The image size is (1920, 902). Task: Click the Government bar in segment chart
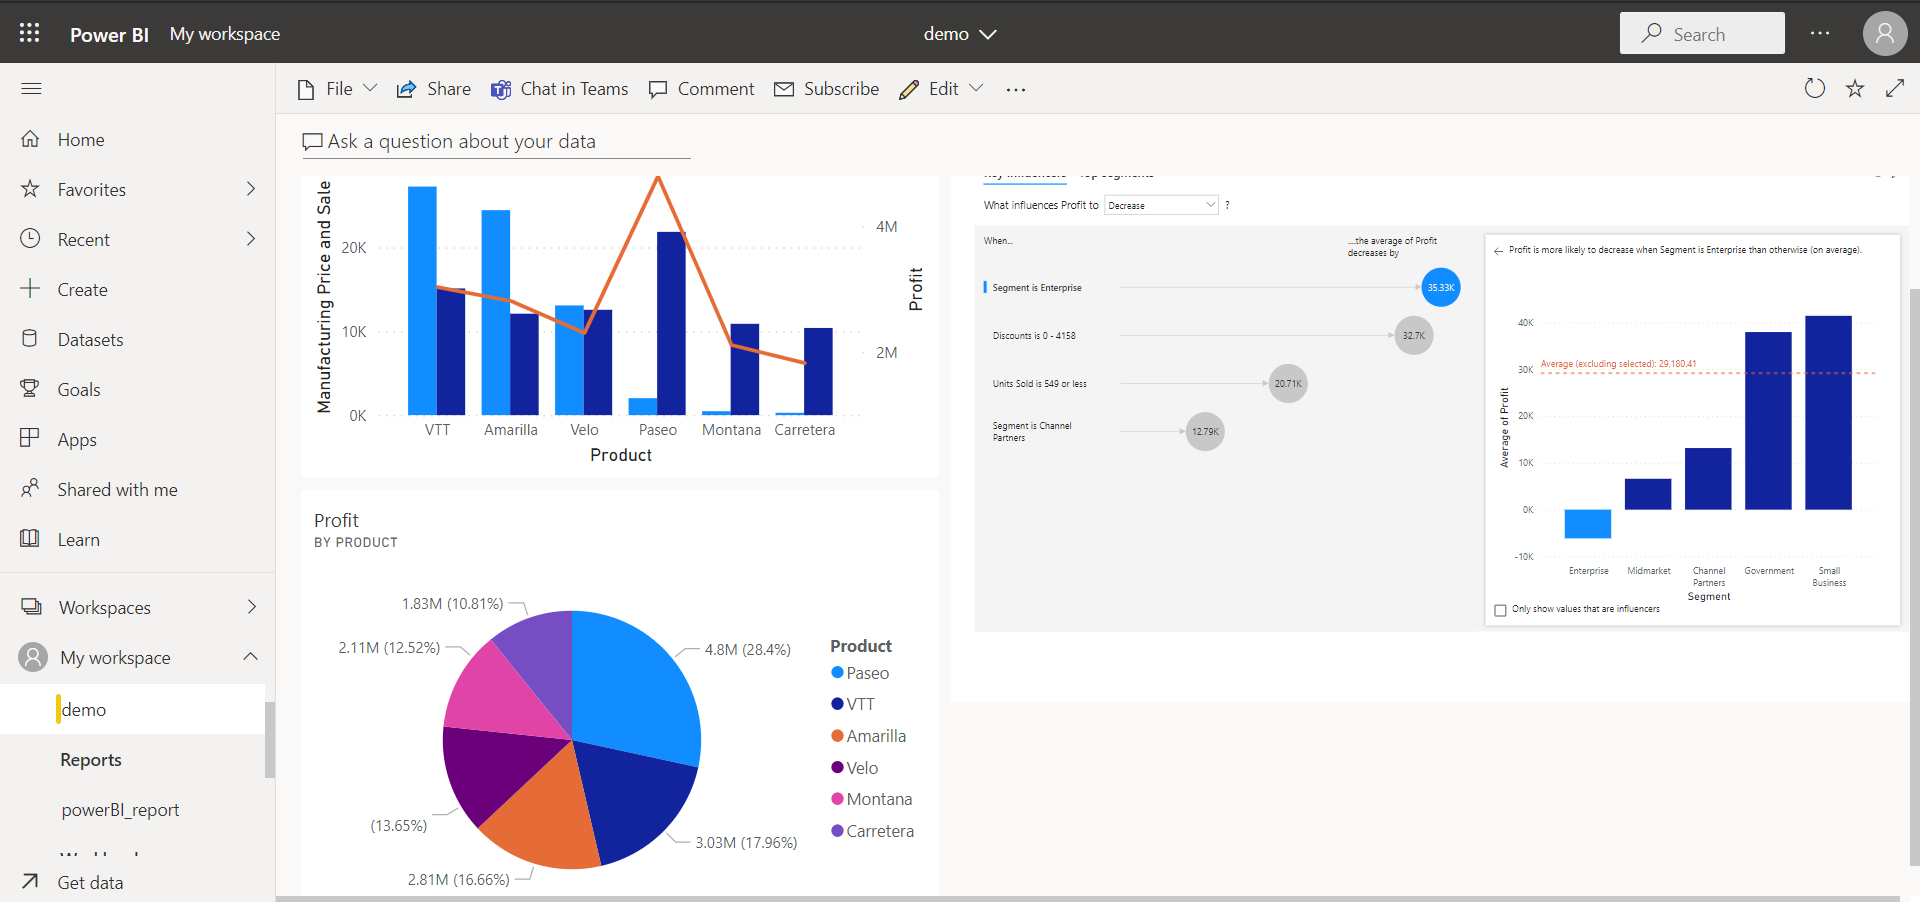[x=1768, y=421]
